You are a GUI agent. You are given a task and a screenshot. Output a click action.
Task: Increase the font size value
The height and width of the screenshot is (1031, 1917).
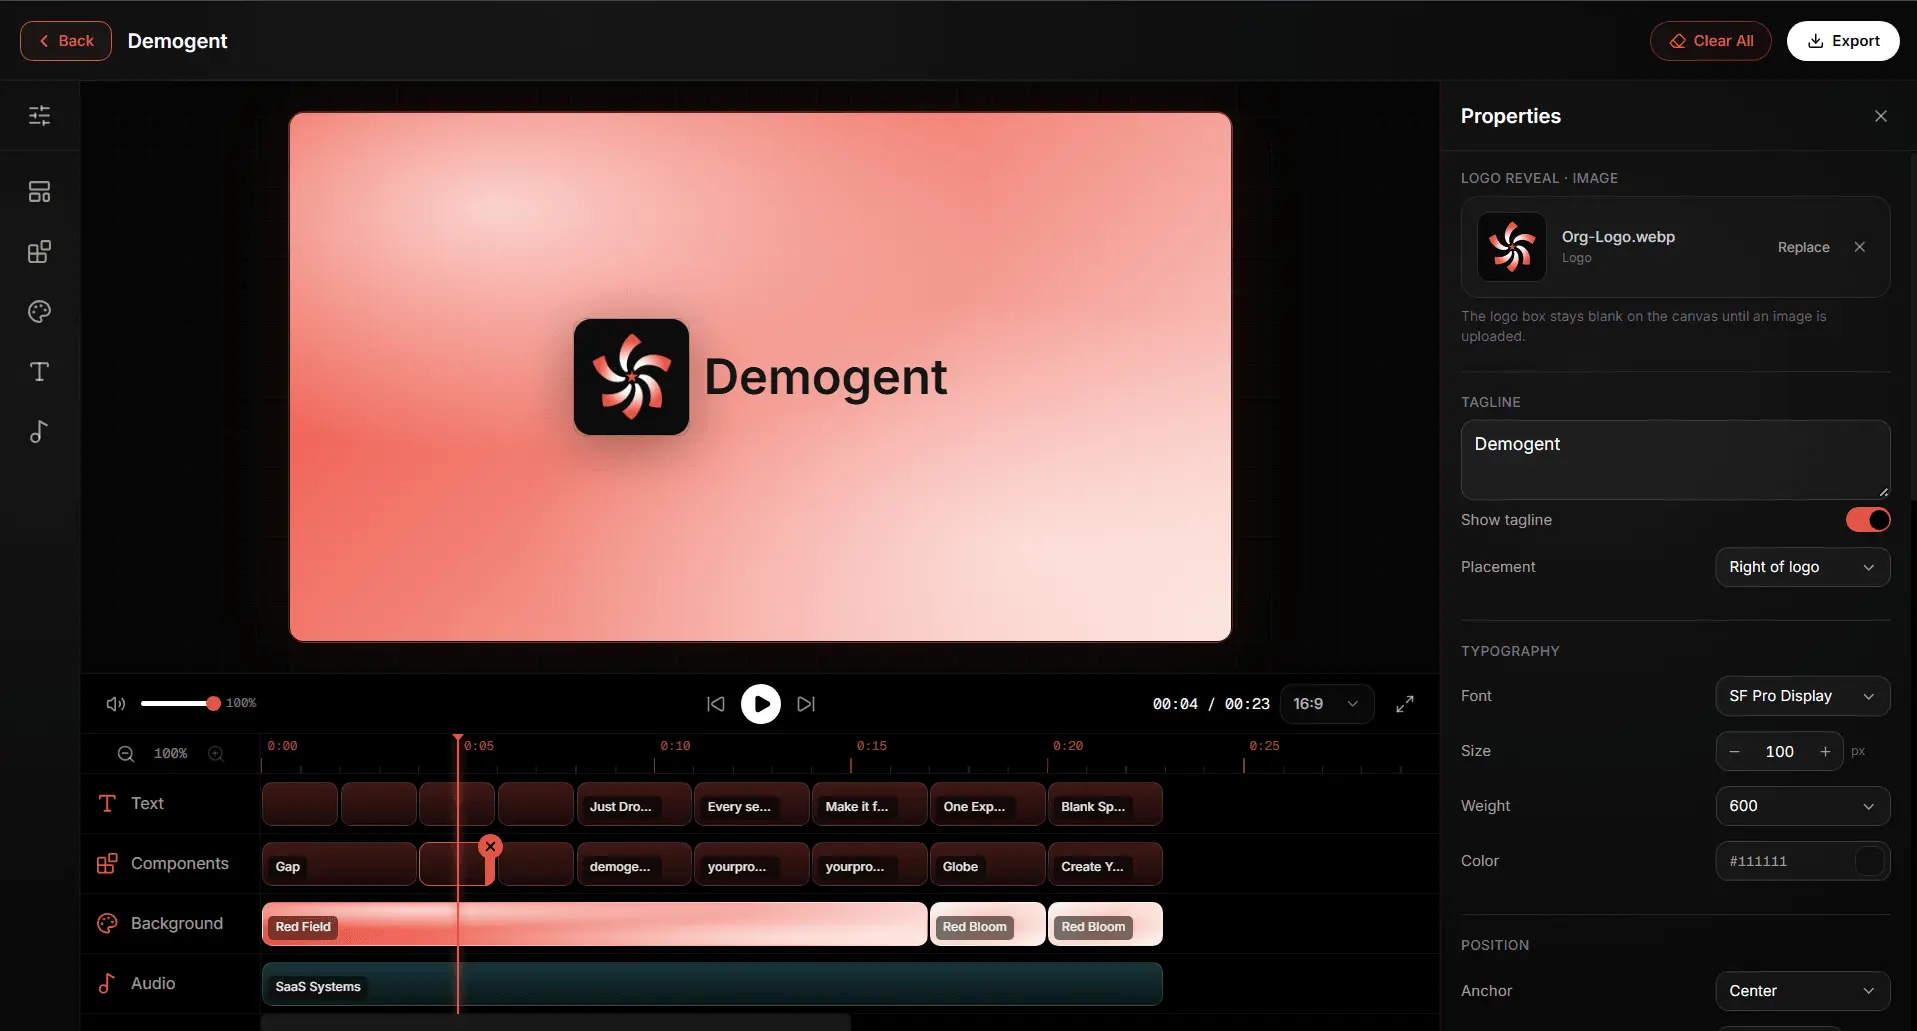[1825, 752]
